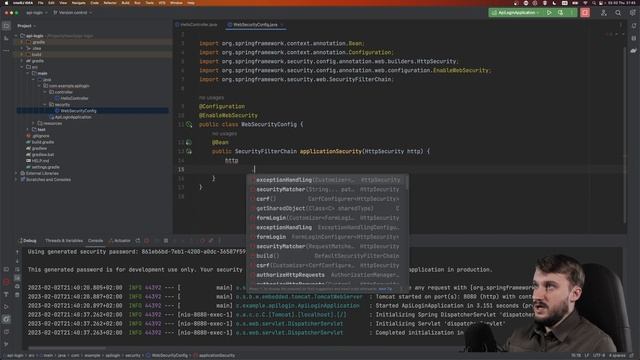Image resolution: width=640 pixels, height=360 pixels.
Task: Click the Wi-Fi icon in macOS menu bar
Action: click(x=585, y=3)
